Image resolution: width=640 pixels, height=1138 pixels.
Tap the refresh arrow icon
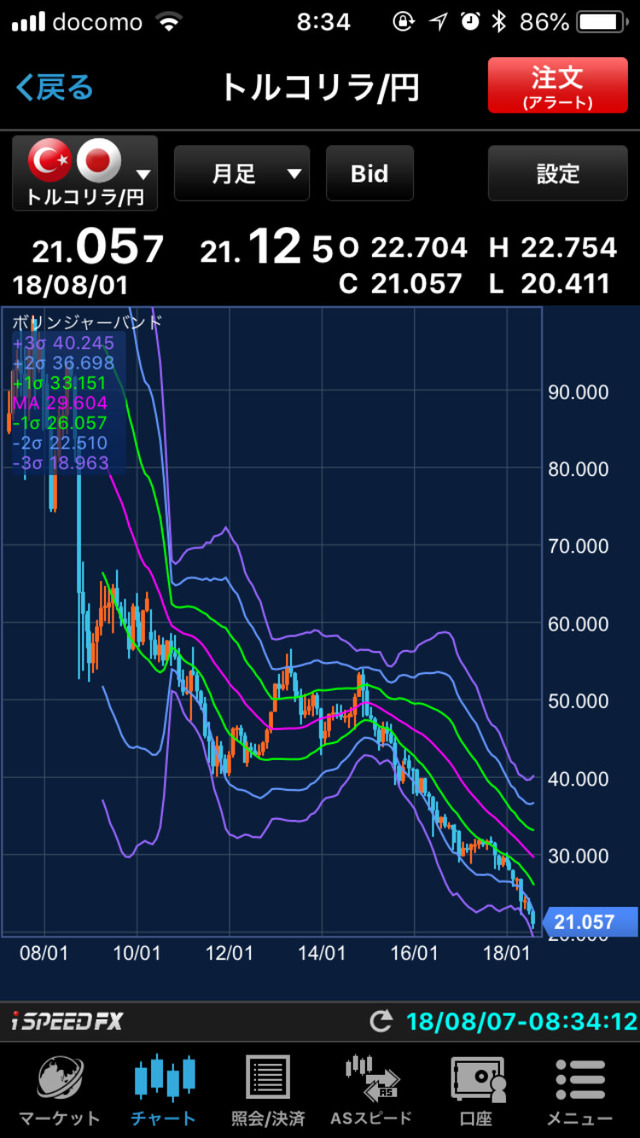click(x=381, y=1022)
